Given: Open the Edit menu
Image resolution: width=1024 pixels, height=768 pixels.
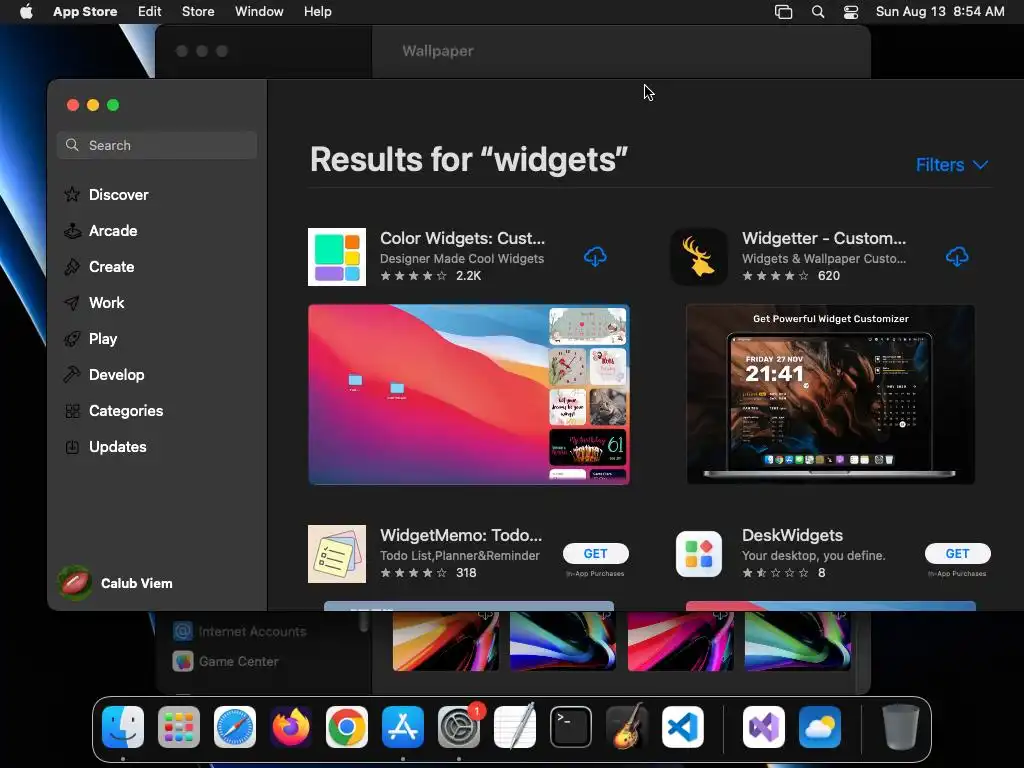Looking at the screenshot, I should (149, 11).
